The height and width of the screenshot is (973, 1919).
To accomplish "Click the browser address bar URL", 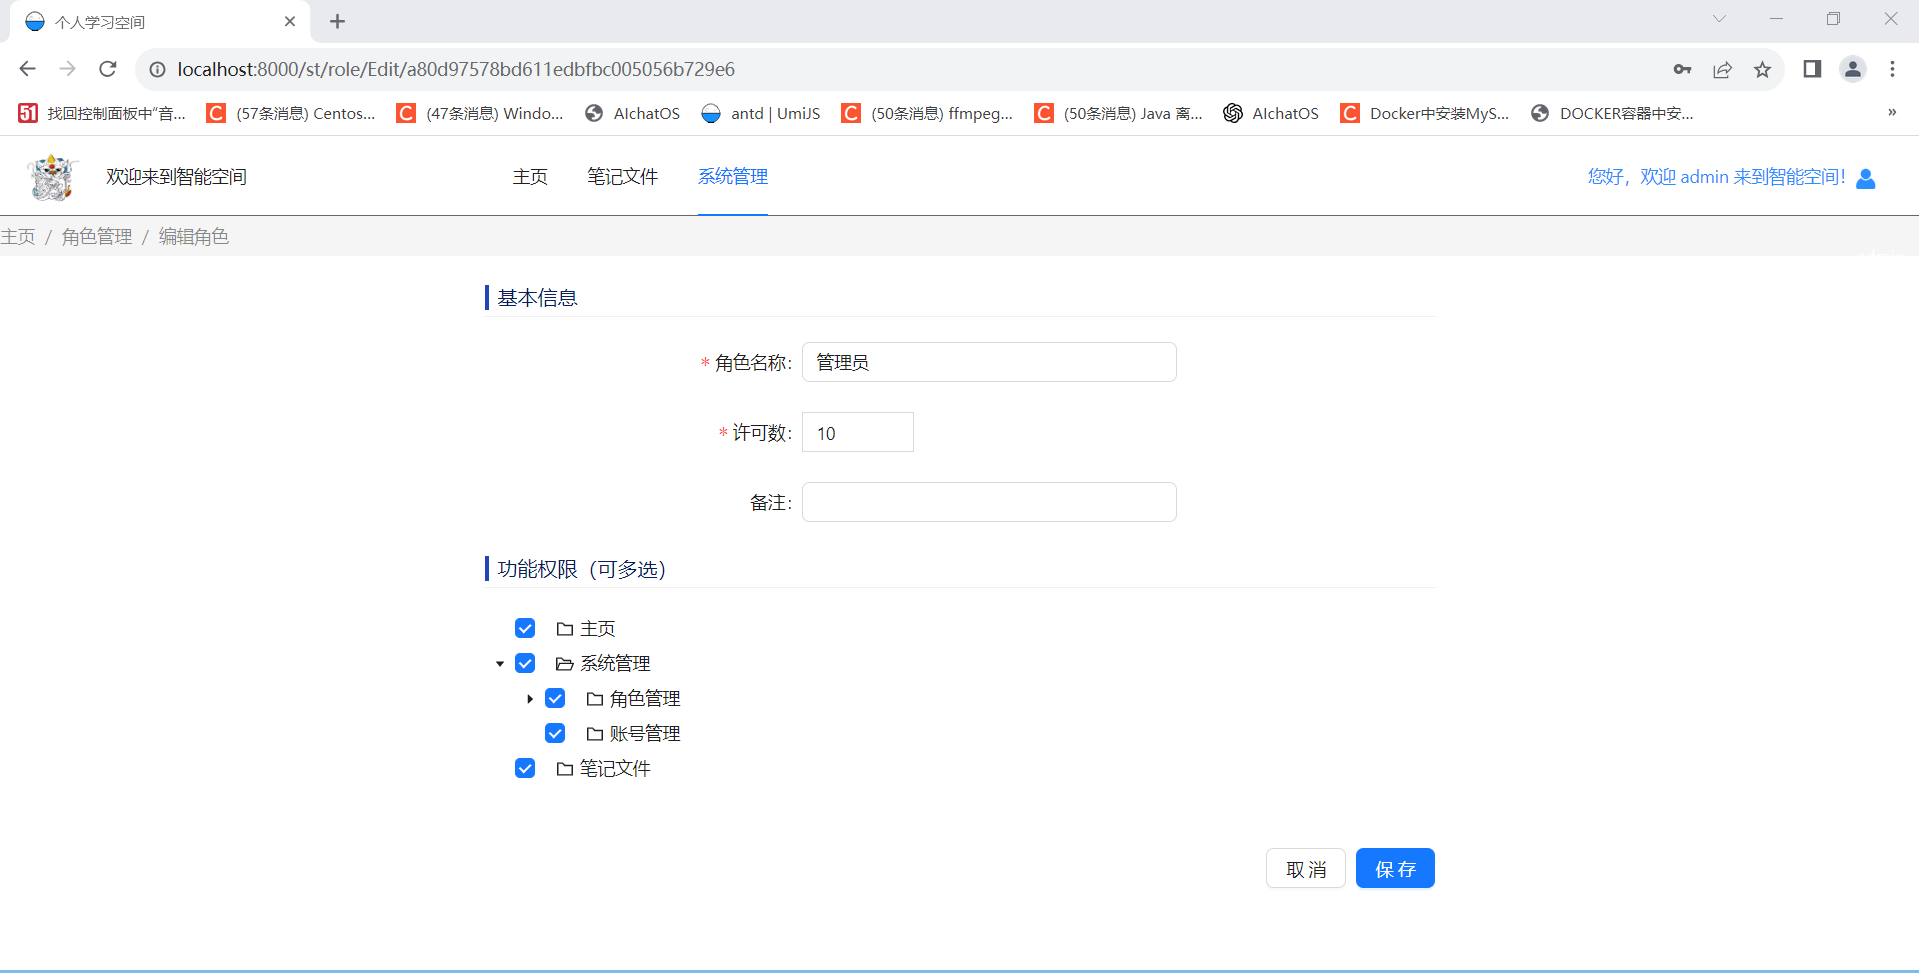I will coord(456,69).
